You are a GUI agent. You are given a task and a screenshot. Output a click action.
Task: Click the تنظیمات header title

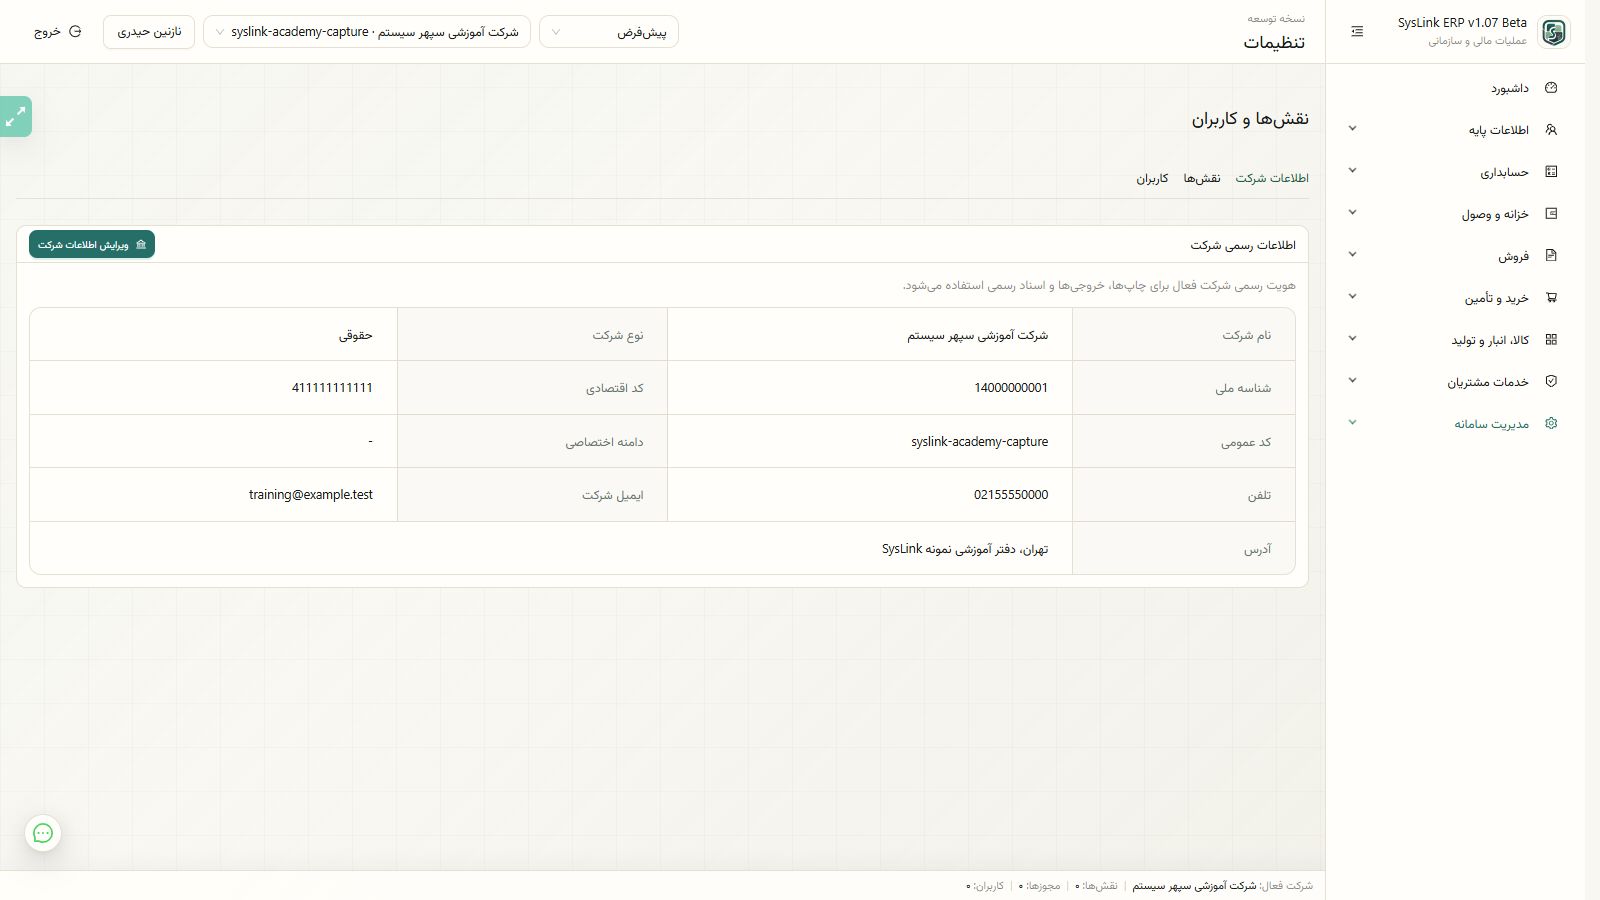click(1274, 42)
